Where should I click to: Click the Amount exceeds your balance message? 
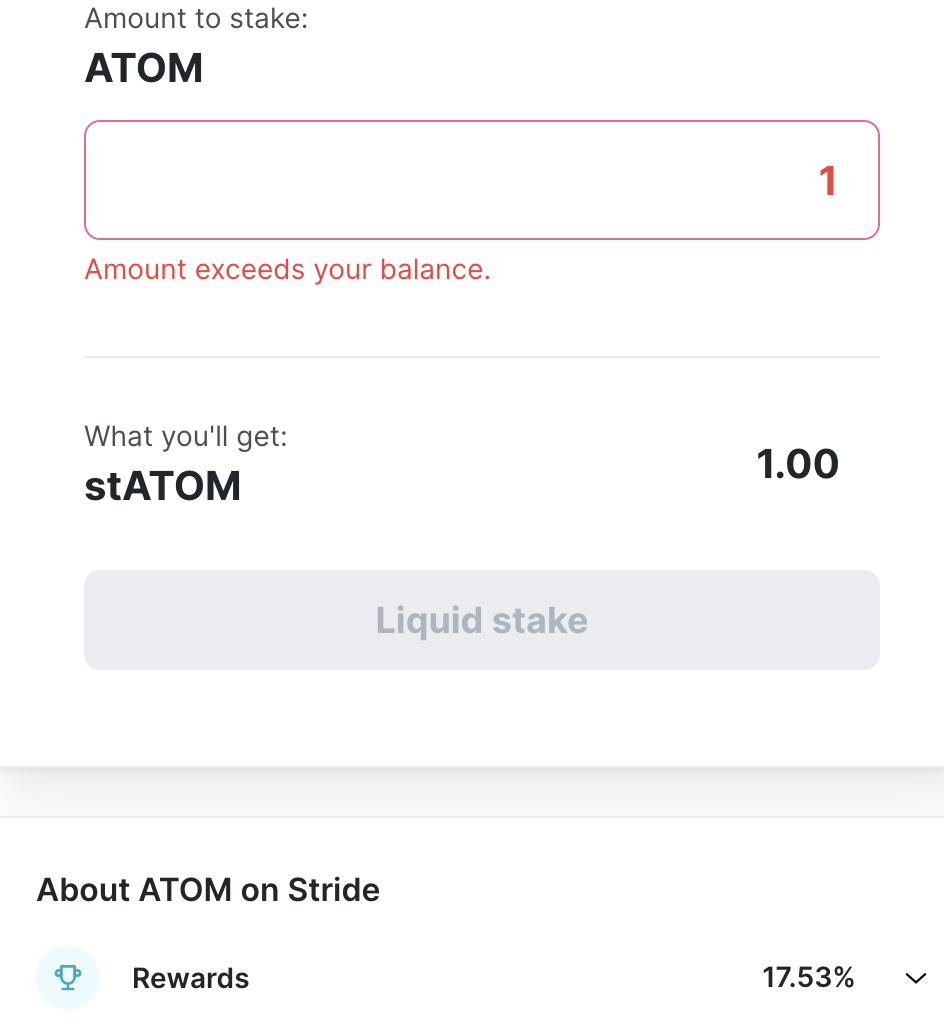(288, 270)
